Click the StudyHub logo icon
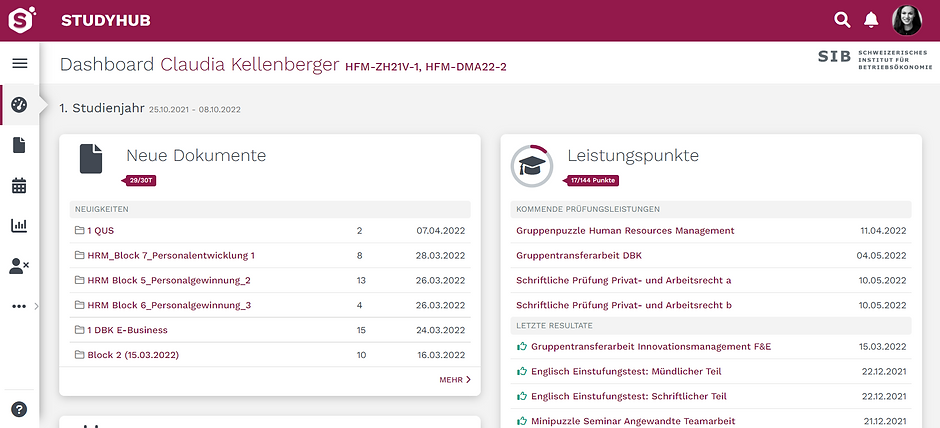The image size is (940, 428). pos(21,20)
